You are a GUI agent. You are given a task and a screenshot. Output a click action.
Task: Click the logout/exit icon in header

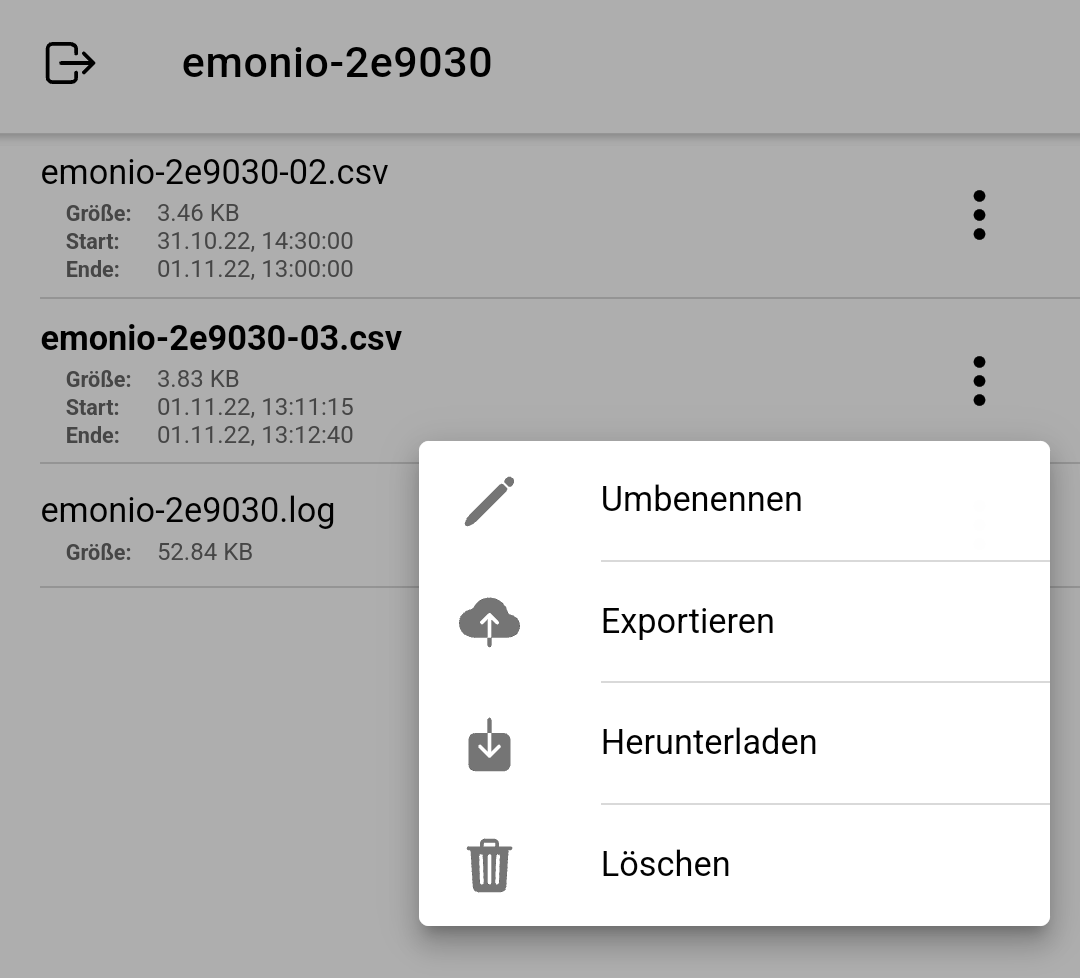pos(70,63)
